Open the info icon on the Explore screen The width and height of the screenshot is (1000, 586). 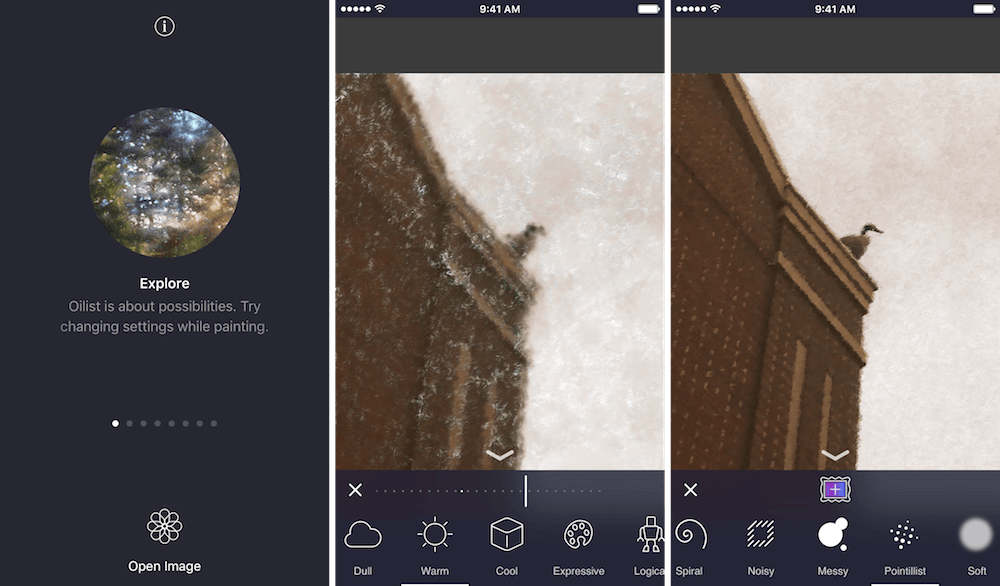pyautogui.click(x=165, y=26)
